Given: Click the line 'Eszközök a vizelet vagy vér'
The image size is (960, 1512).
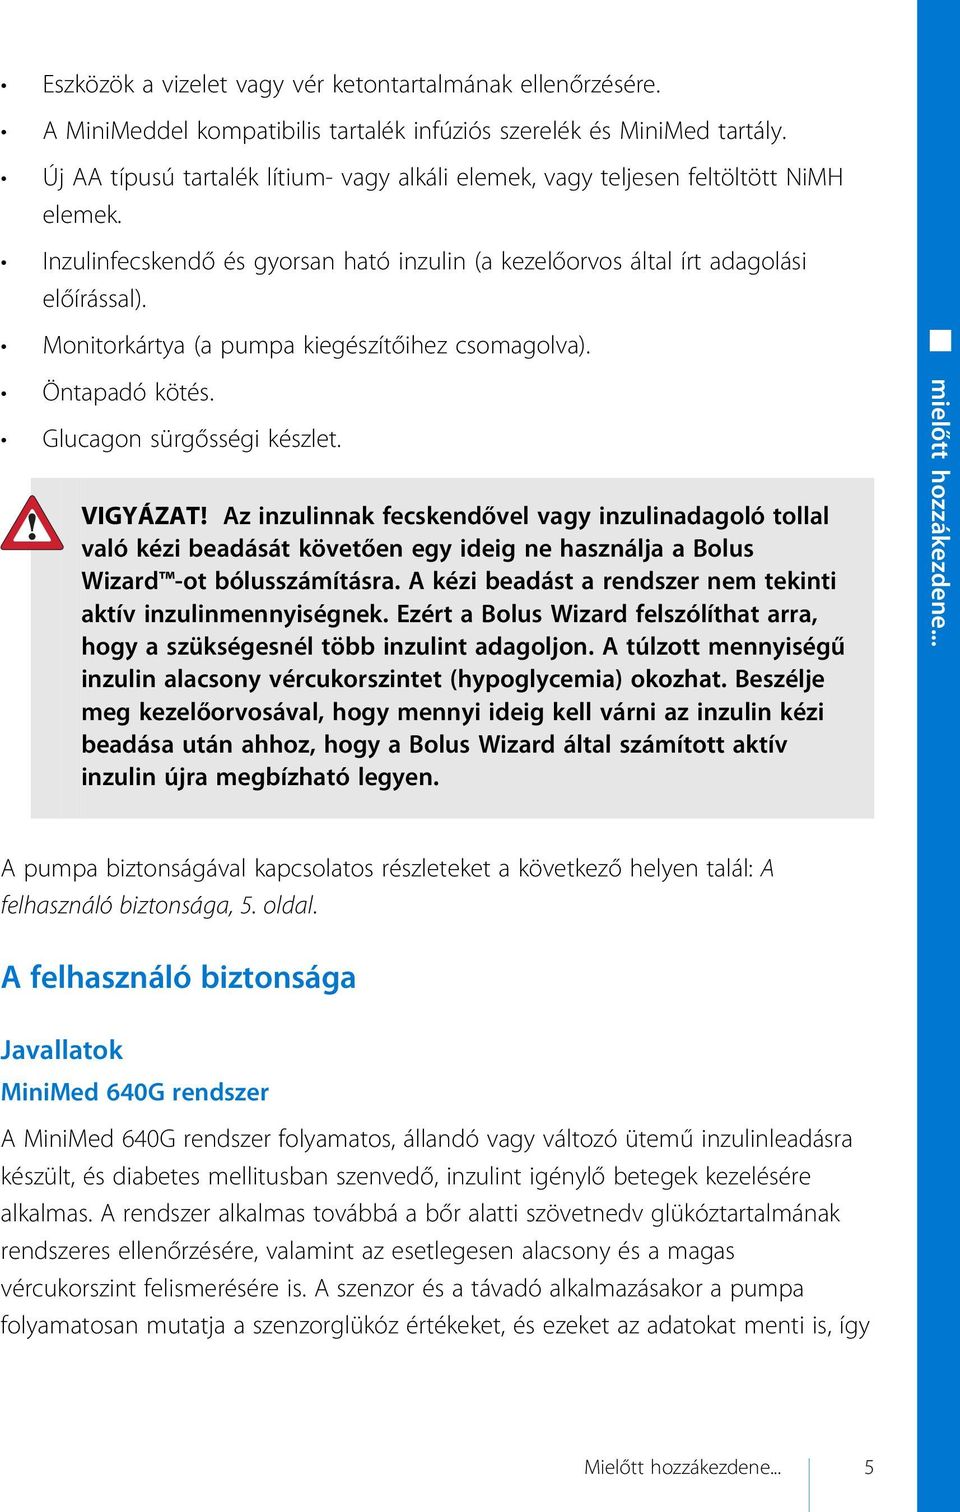Looking at the screenshot, I should pyautogui.click(x=351, y=85).
